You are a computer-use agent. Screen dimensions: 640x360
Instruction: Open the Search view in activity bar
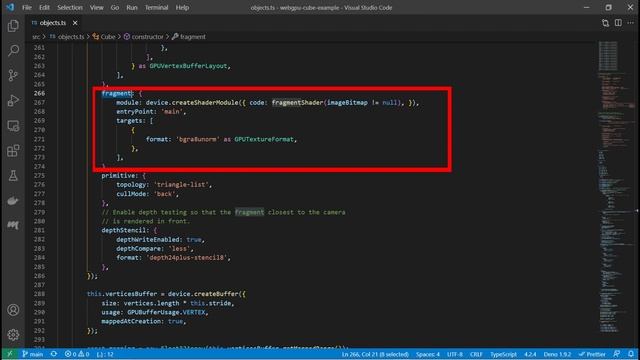point(13,51)
